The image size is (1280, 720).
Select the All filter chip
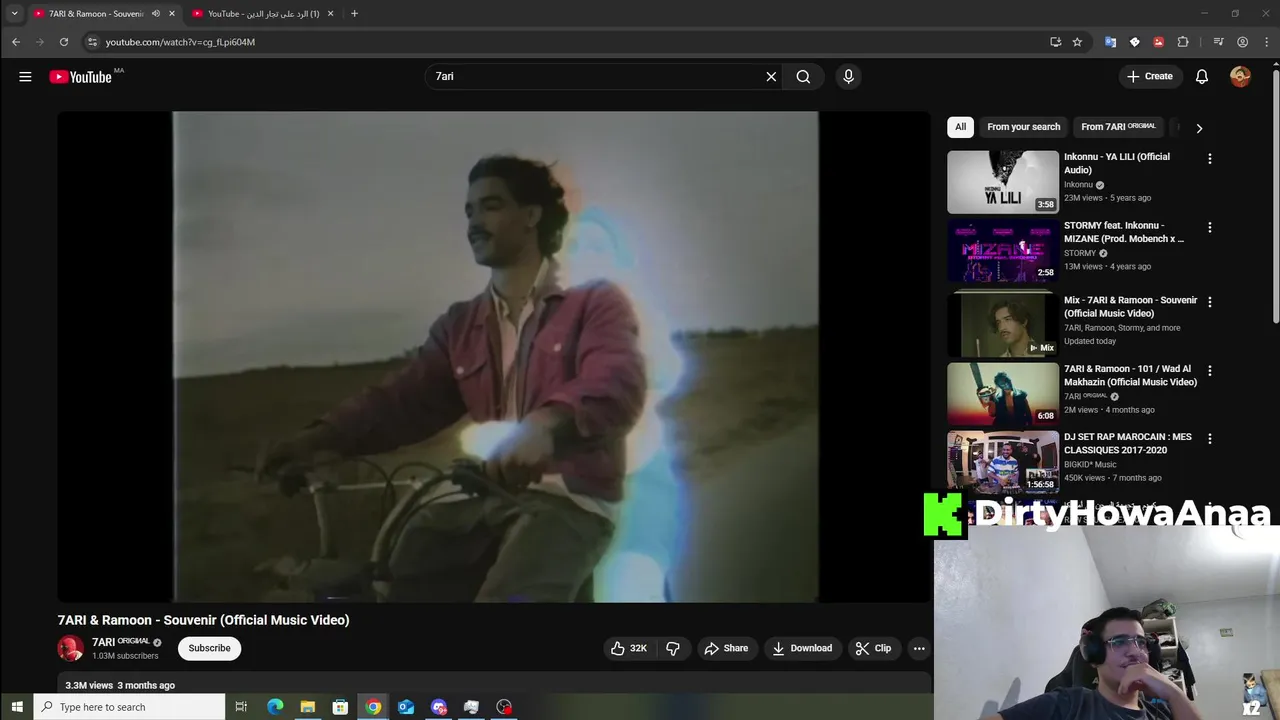(x=960, y=127)
